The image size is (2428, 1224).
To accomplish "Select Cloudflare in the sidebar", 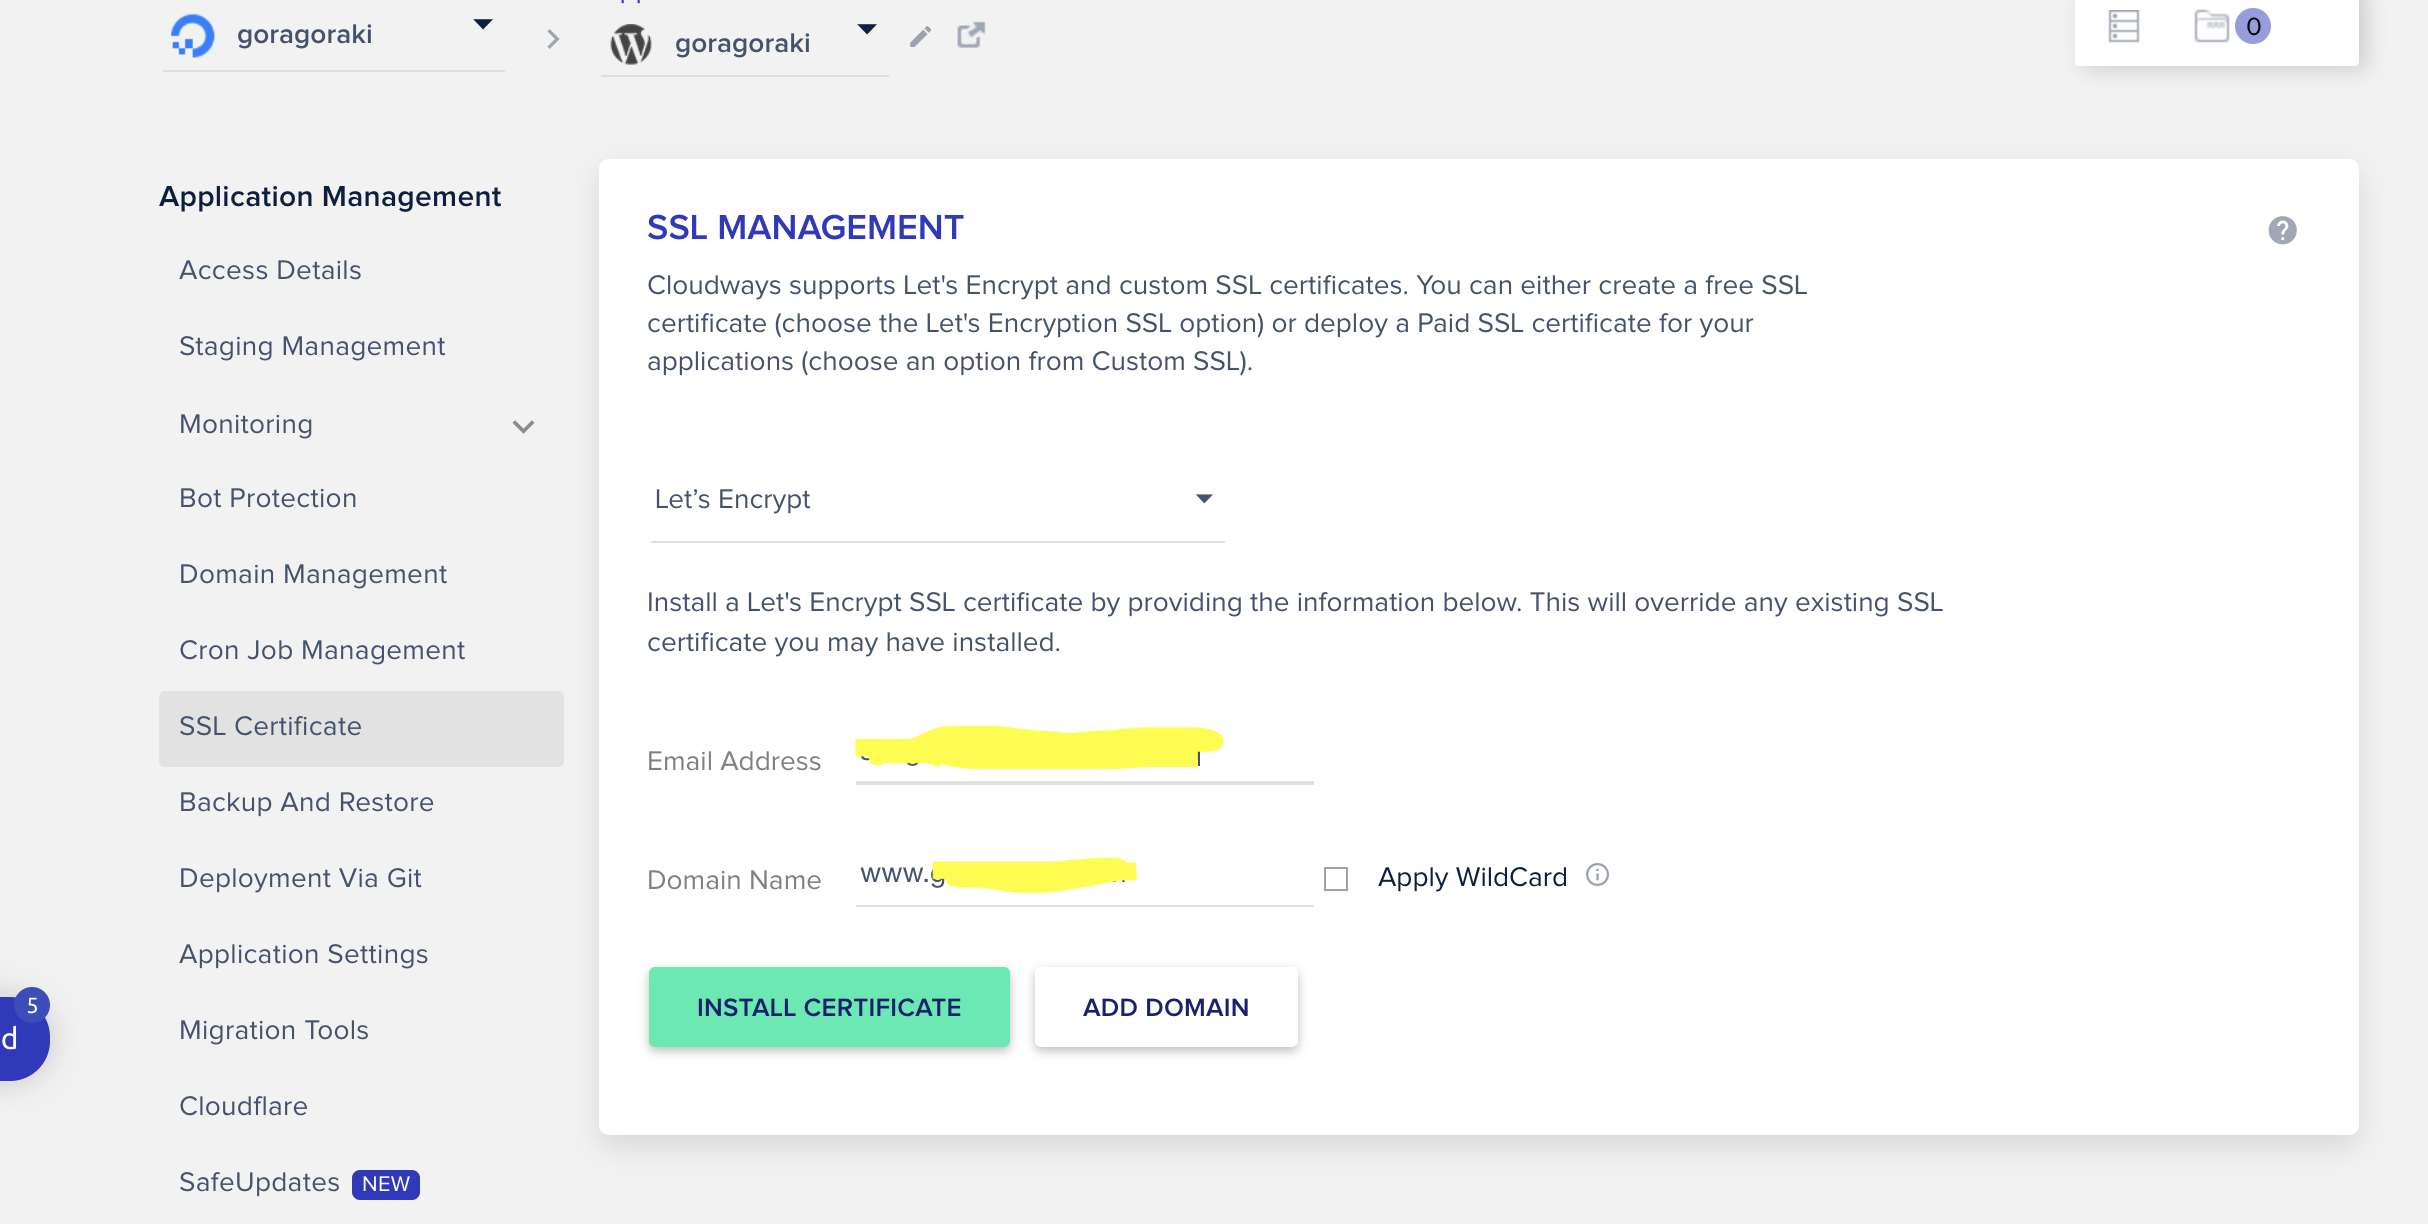I will pyautogui.click(x=243, y=1106).
